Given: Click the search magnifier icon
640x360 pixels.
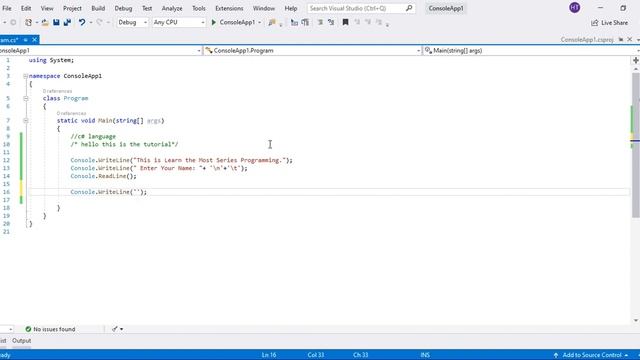Looking at the screenshot, I should click(409, 8).
